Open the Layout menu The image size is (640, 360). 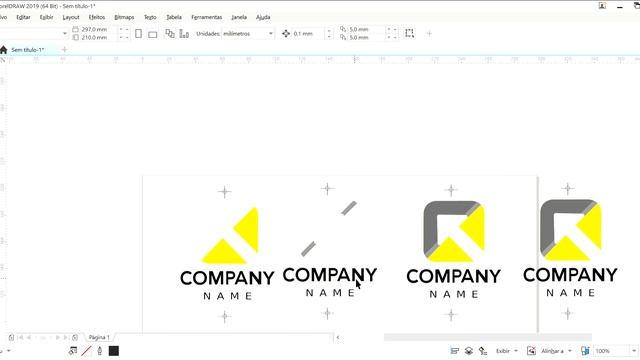71,17
